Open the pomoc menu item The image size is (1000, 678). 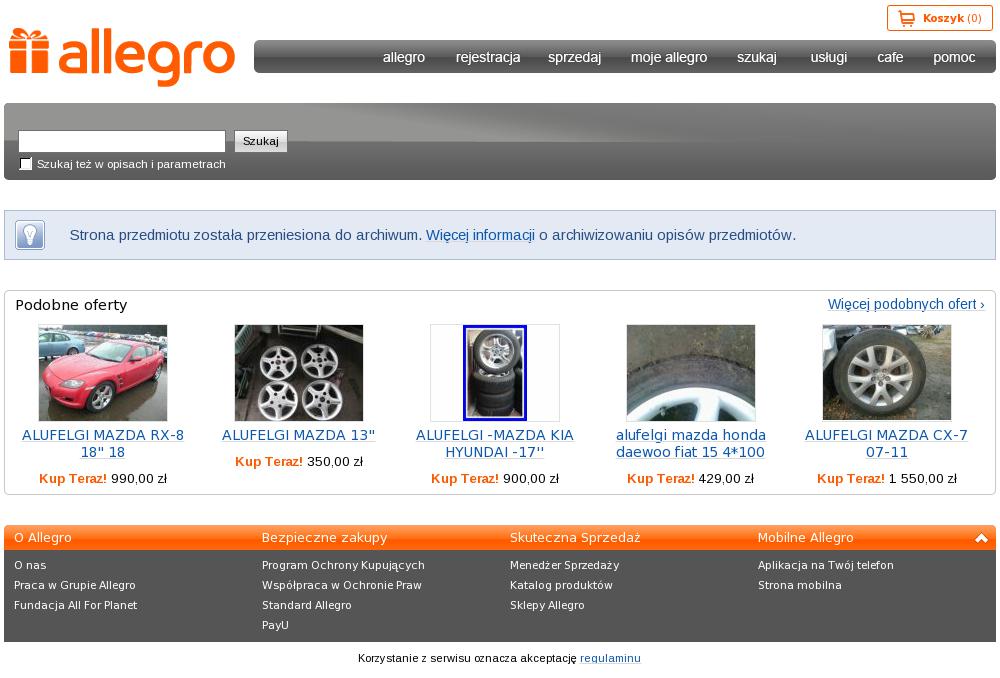click(954, 57)
